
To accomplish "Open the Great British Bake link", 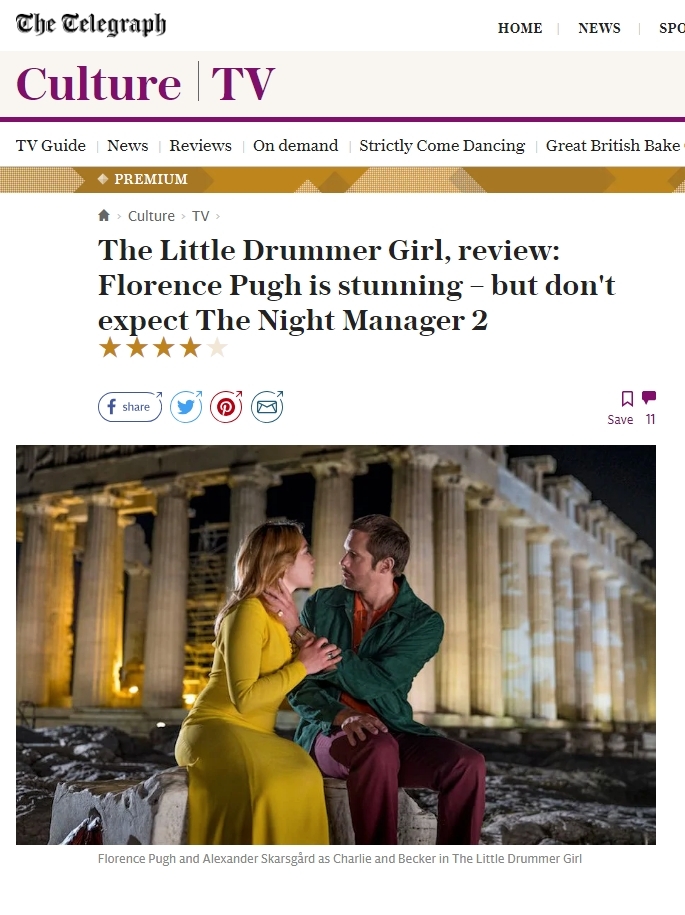I will point(615,145).
